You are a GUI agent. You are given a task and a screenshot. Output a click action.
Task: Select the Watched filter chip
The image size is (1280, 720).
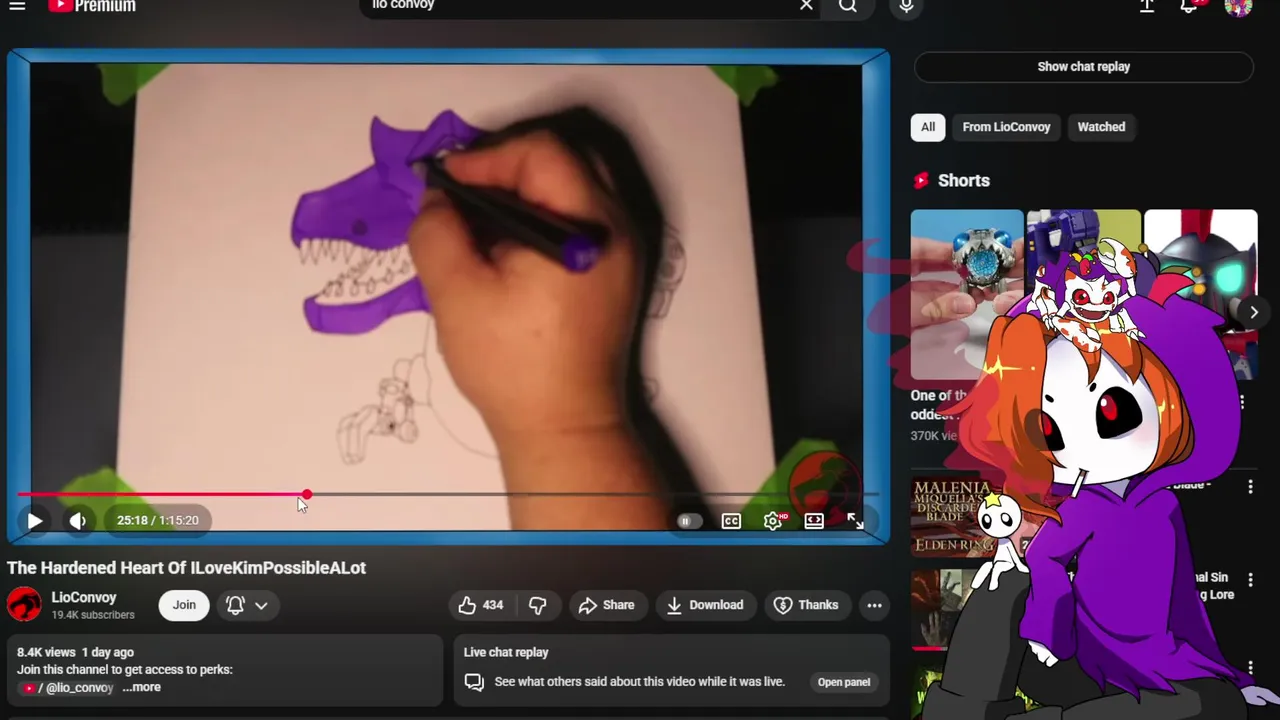click(x=1101, y=127)
